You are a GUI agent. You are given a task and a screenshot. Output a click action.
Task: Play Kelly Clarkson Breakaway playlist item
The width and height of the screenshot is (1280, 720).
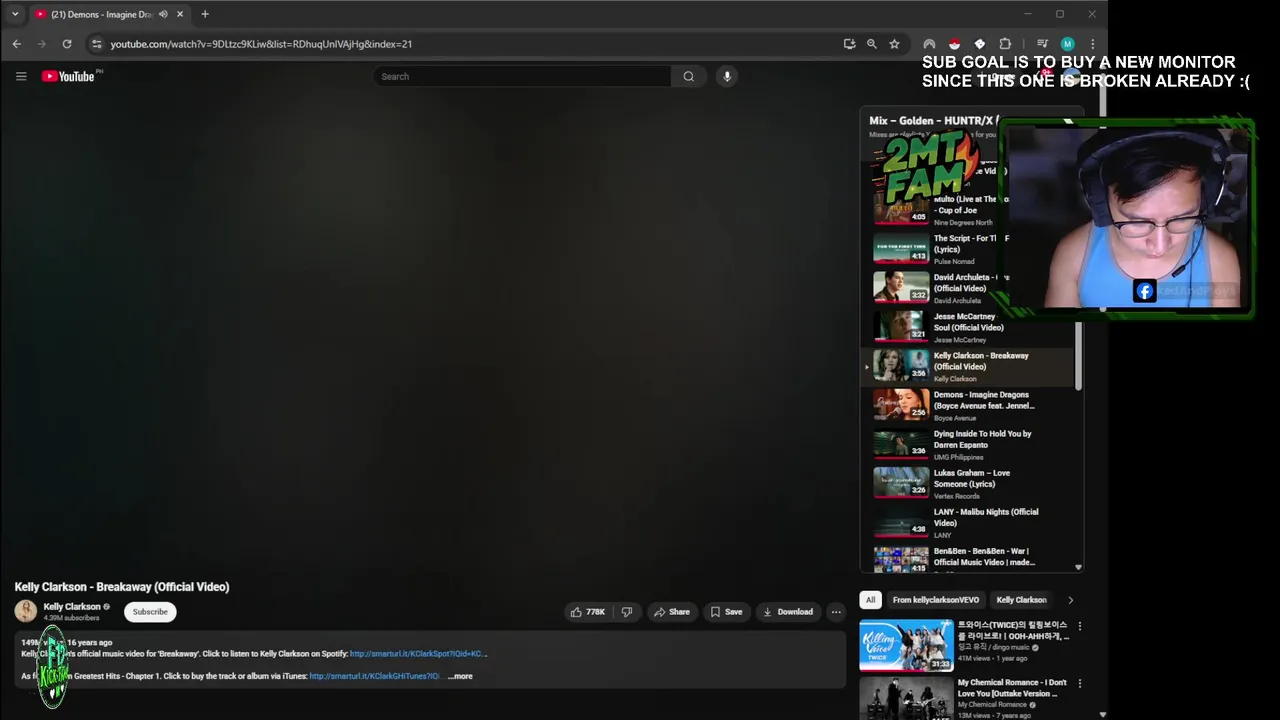pos(967,366)
